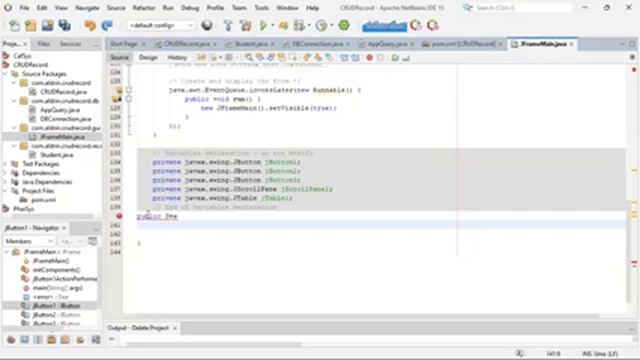Click the green circular icon in toolbar
This screenshot has width=640, height=360.
tap(344, 25)
